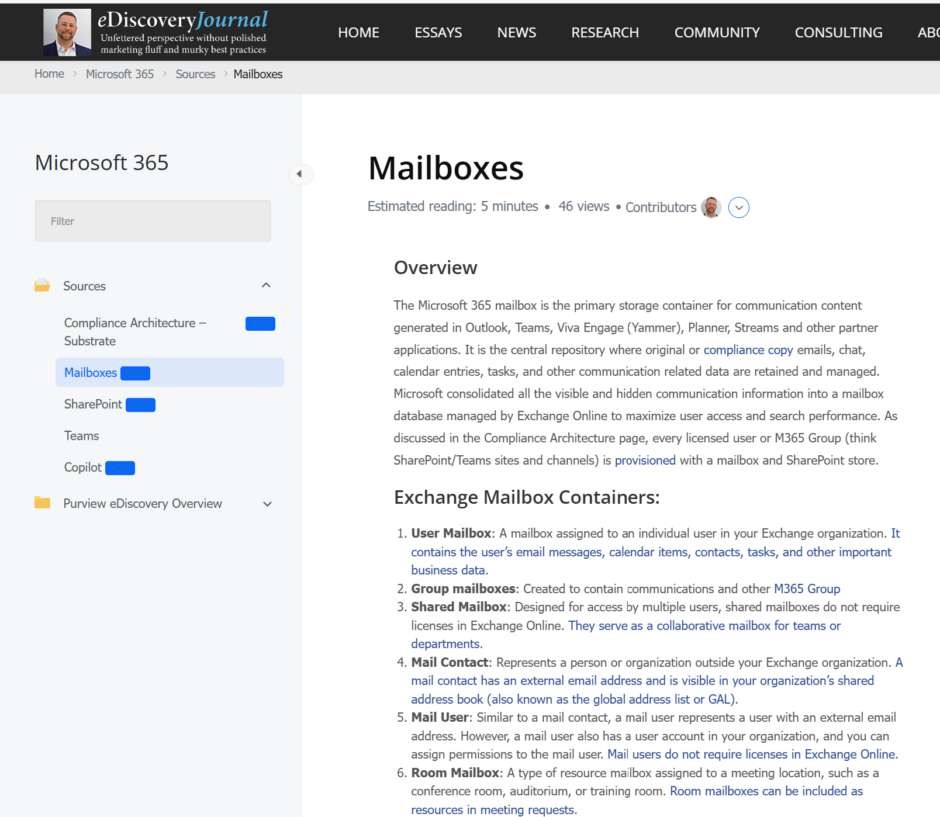
Task: Collapse the Sources section chevron
Action: [x=266, y=285]
